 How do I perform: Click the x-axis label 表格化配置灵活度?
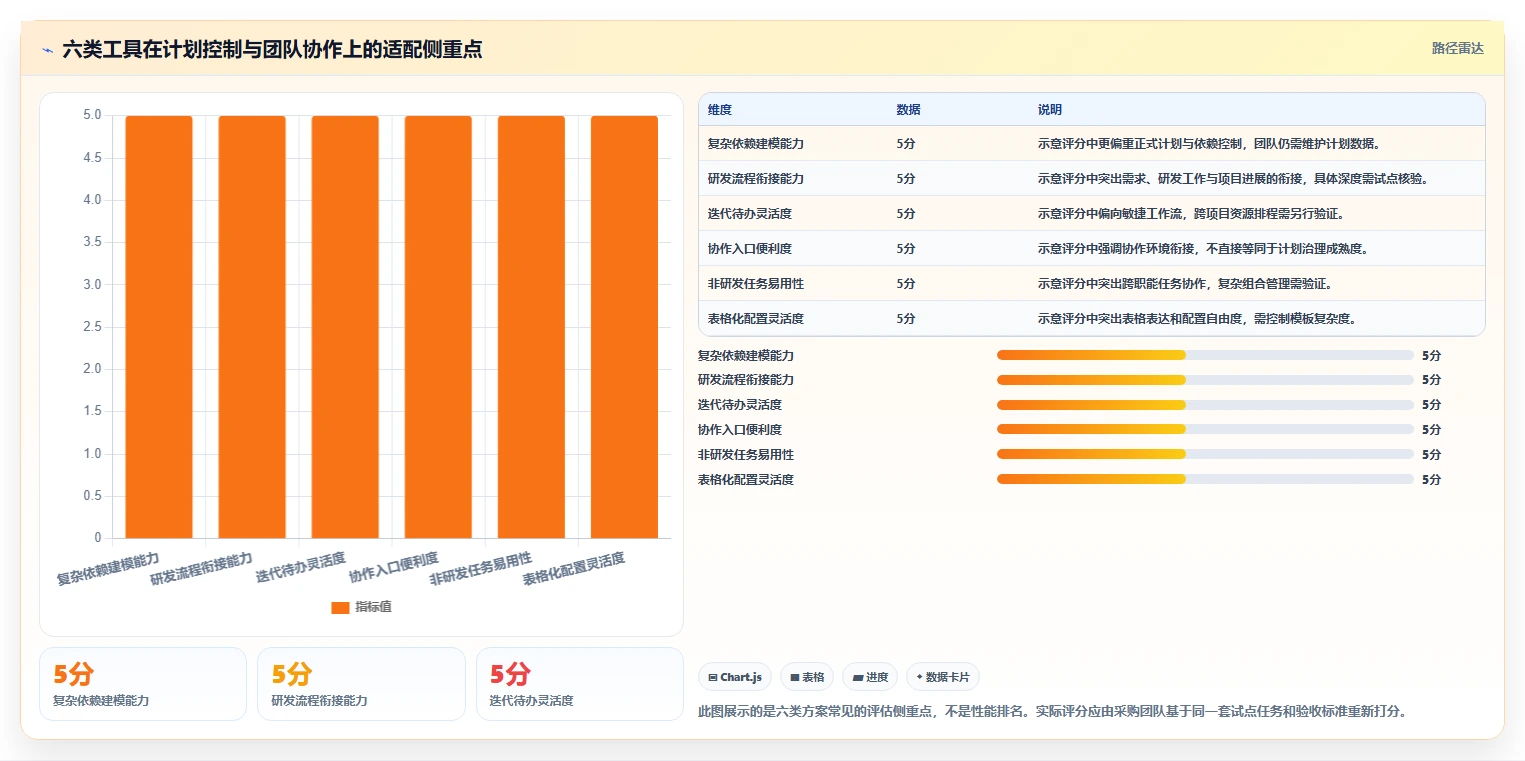(574, 568)
